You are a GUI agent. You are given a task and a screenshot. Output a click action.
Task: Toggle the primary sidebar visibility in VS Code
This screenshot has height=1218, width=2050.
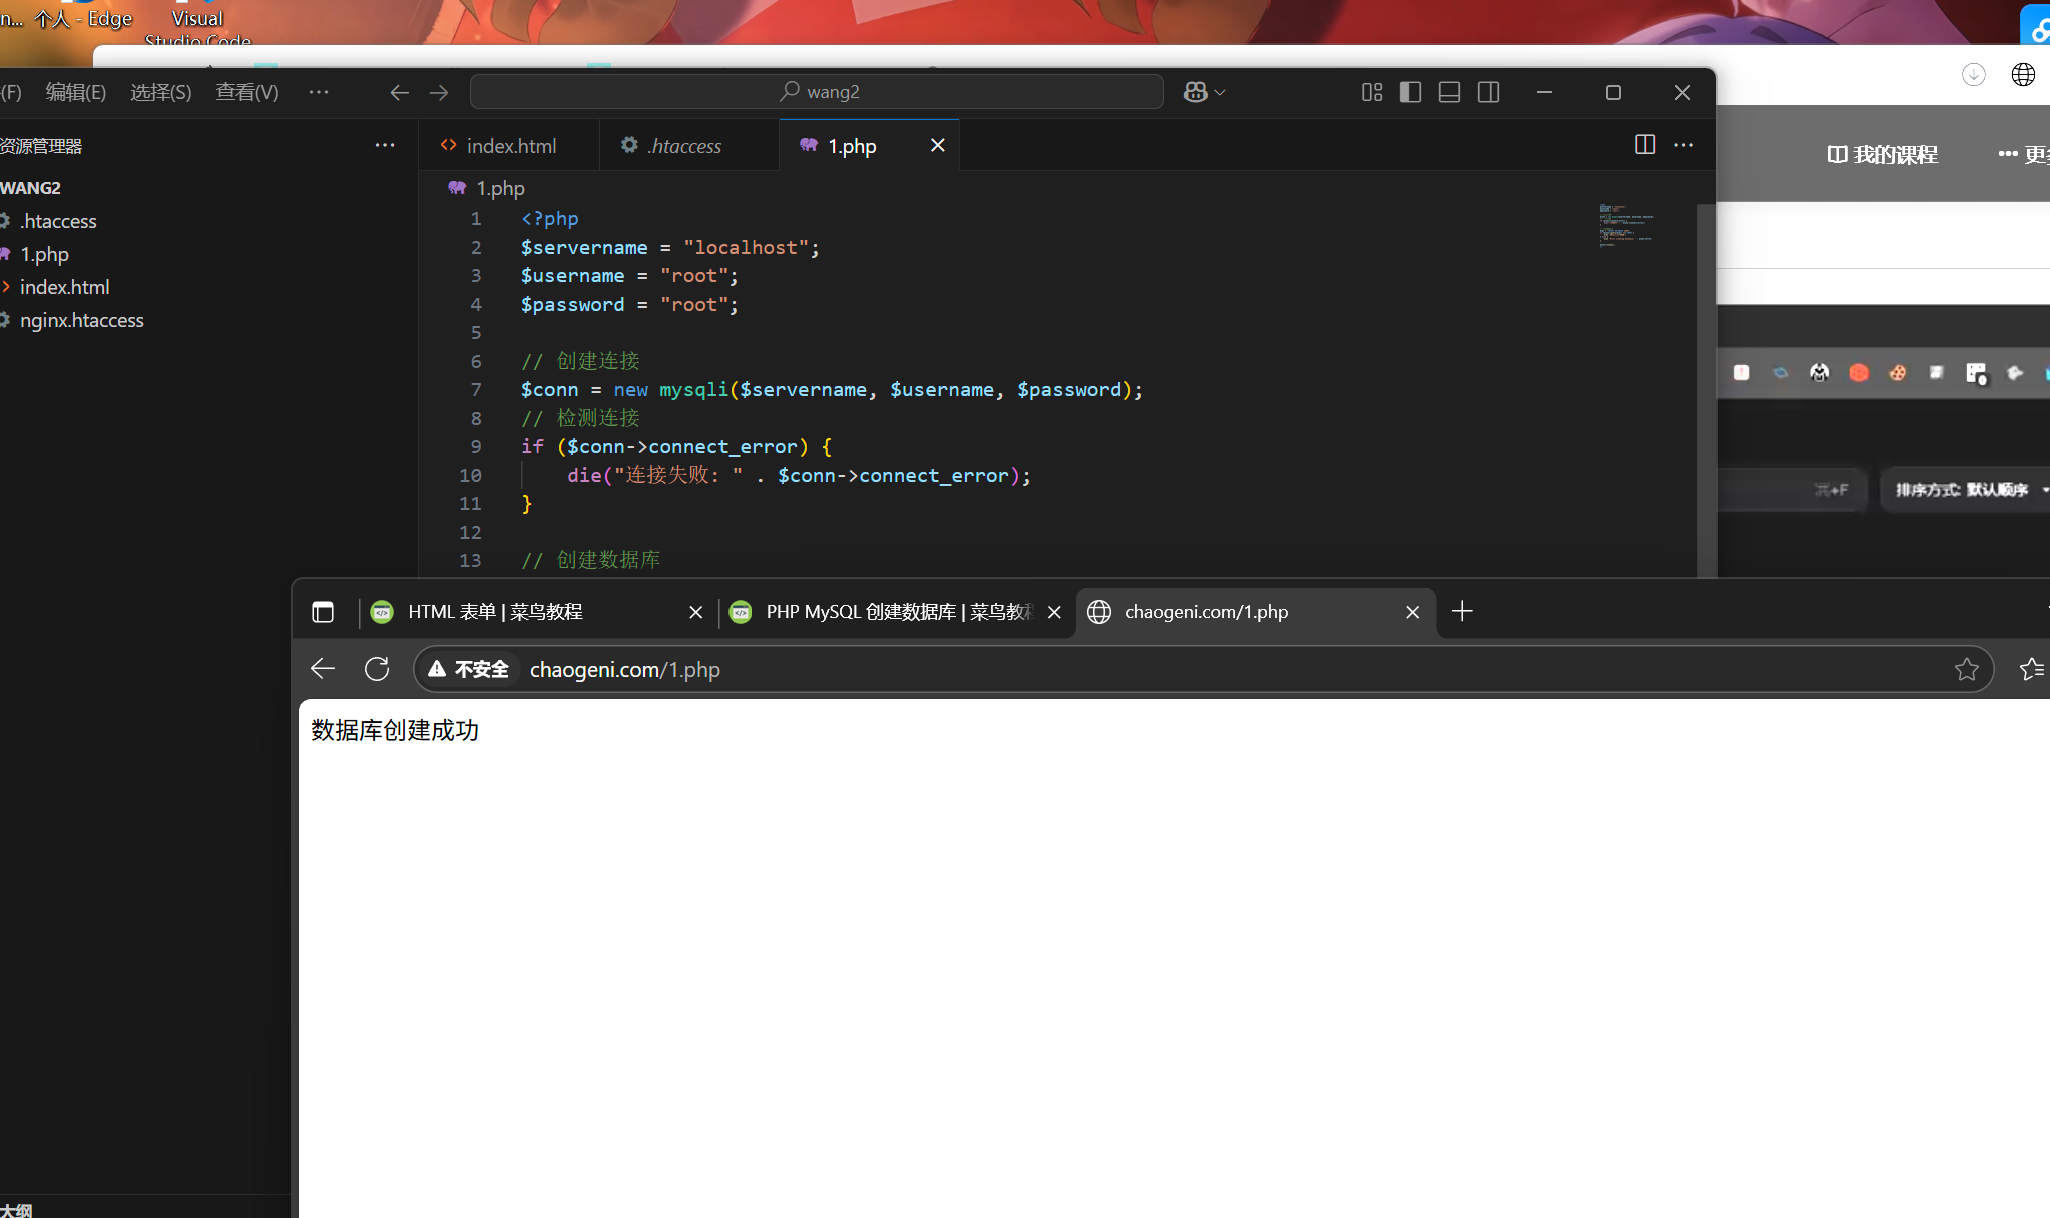[x=1409, y=92]
